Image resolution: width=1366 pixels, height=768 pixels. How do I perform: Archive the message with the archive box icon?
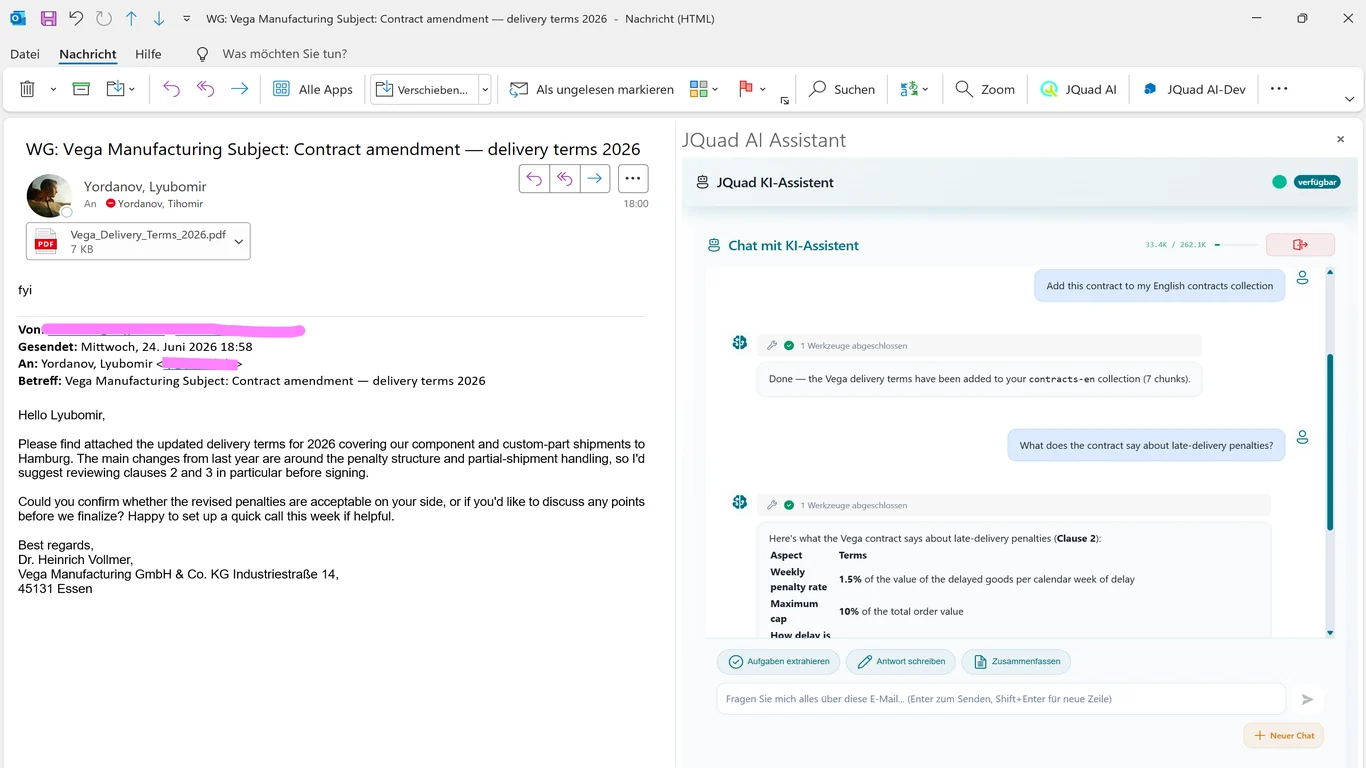coord(82,89)
